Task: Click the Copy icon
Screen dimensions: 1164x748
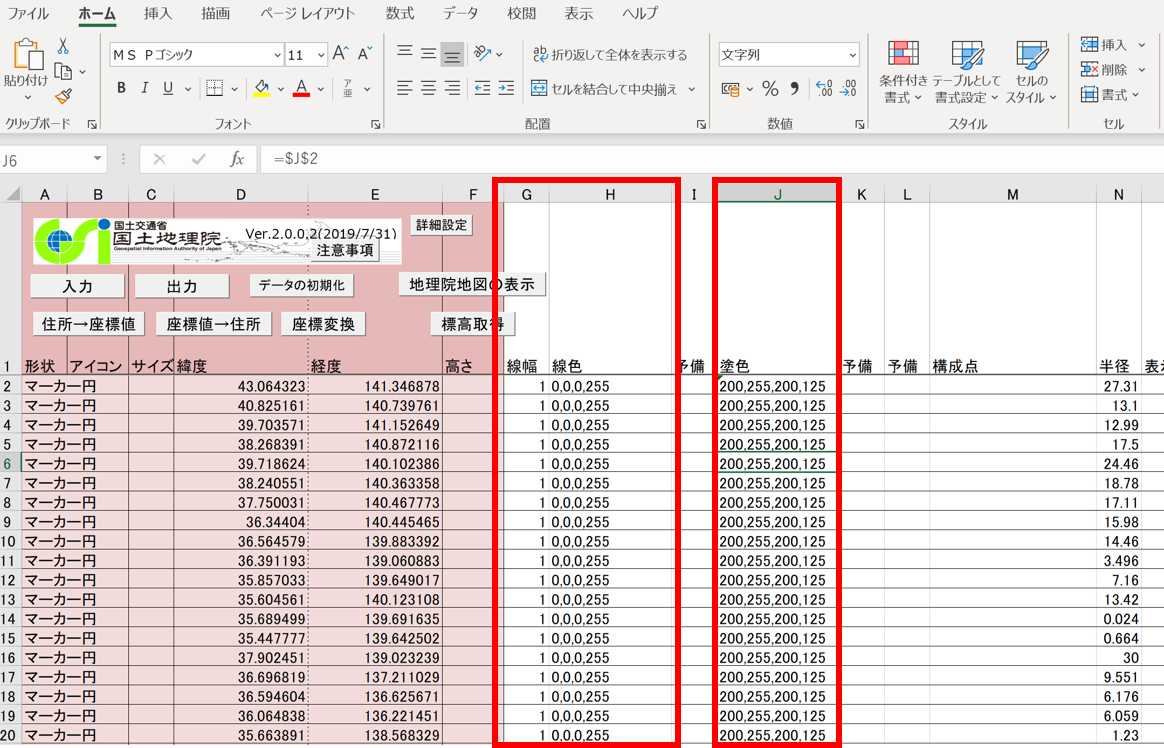Action: [x=63, y=71]
